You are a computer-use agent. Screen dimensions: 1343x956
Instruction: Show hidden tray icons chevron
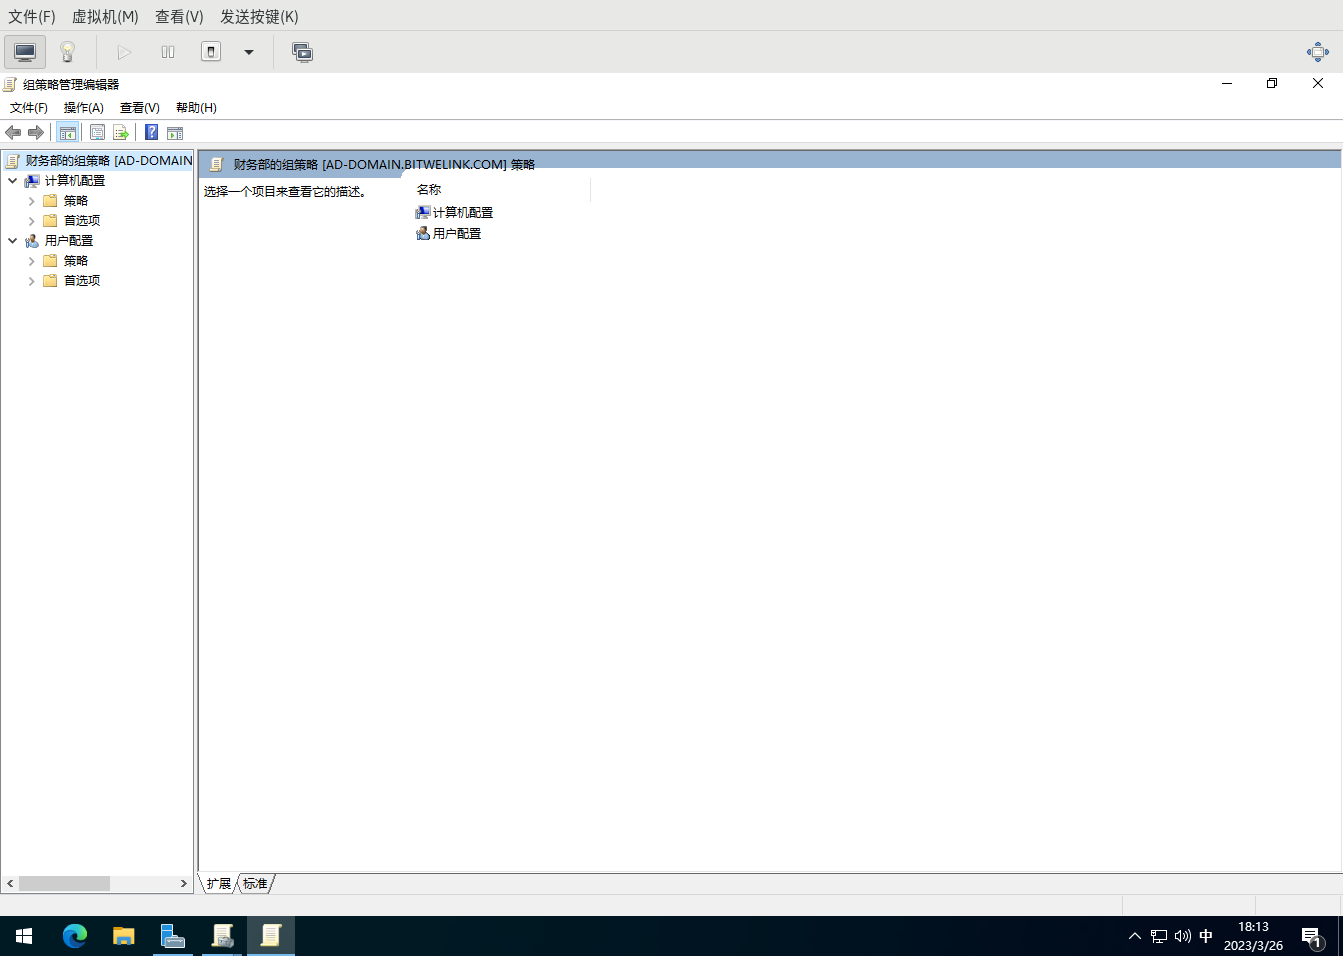1134,936
